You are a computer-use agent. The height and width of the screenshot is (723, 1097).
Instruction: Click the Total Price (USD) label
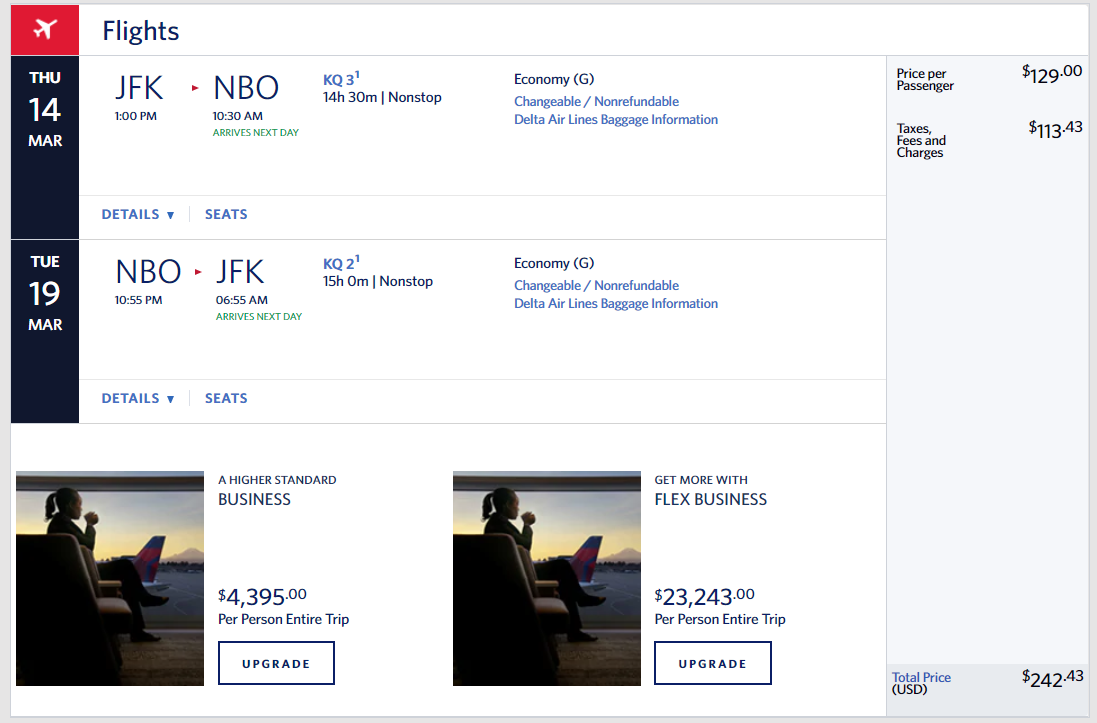coord(921,683)
